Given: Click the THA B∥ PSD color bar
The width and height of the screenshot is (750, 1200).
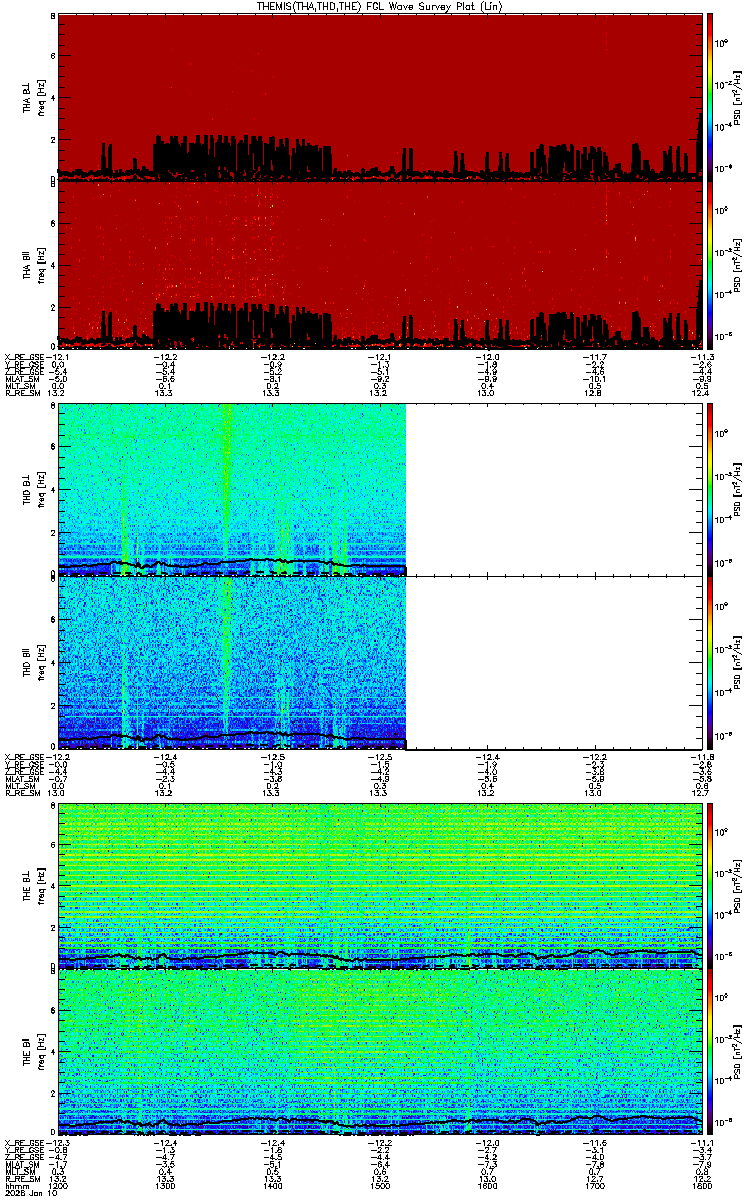Looking at the screenshot, I should [711, 264].
